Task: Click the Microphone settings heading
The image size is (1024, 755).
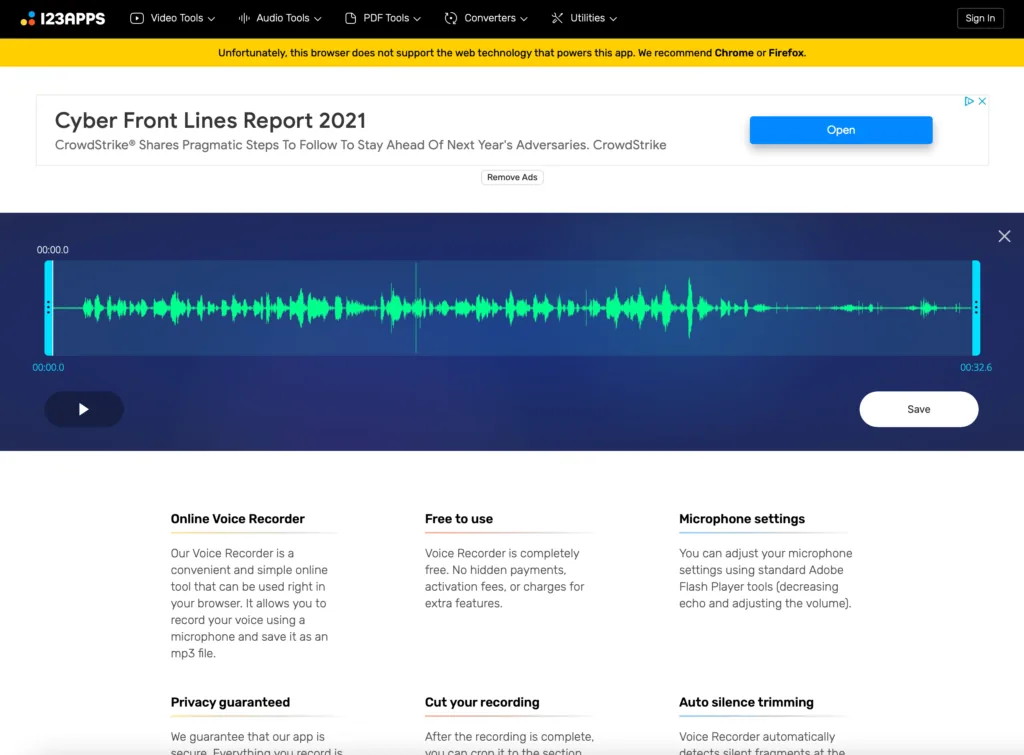Action: pyautogui.click(x=742, y=519)
